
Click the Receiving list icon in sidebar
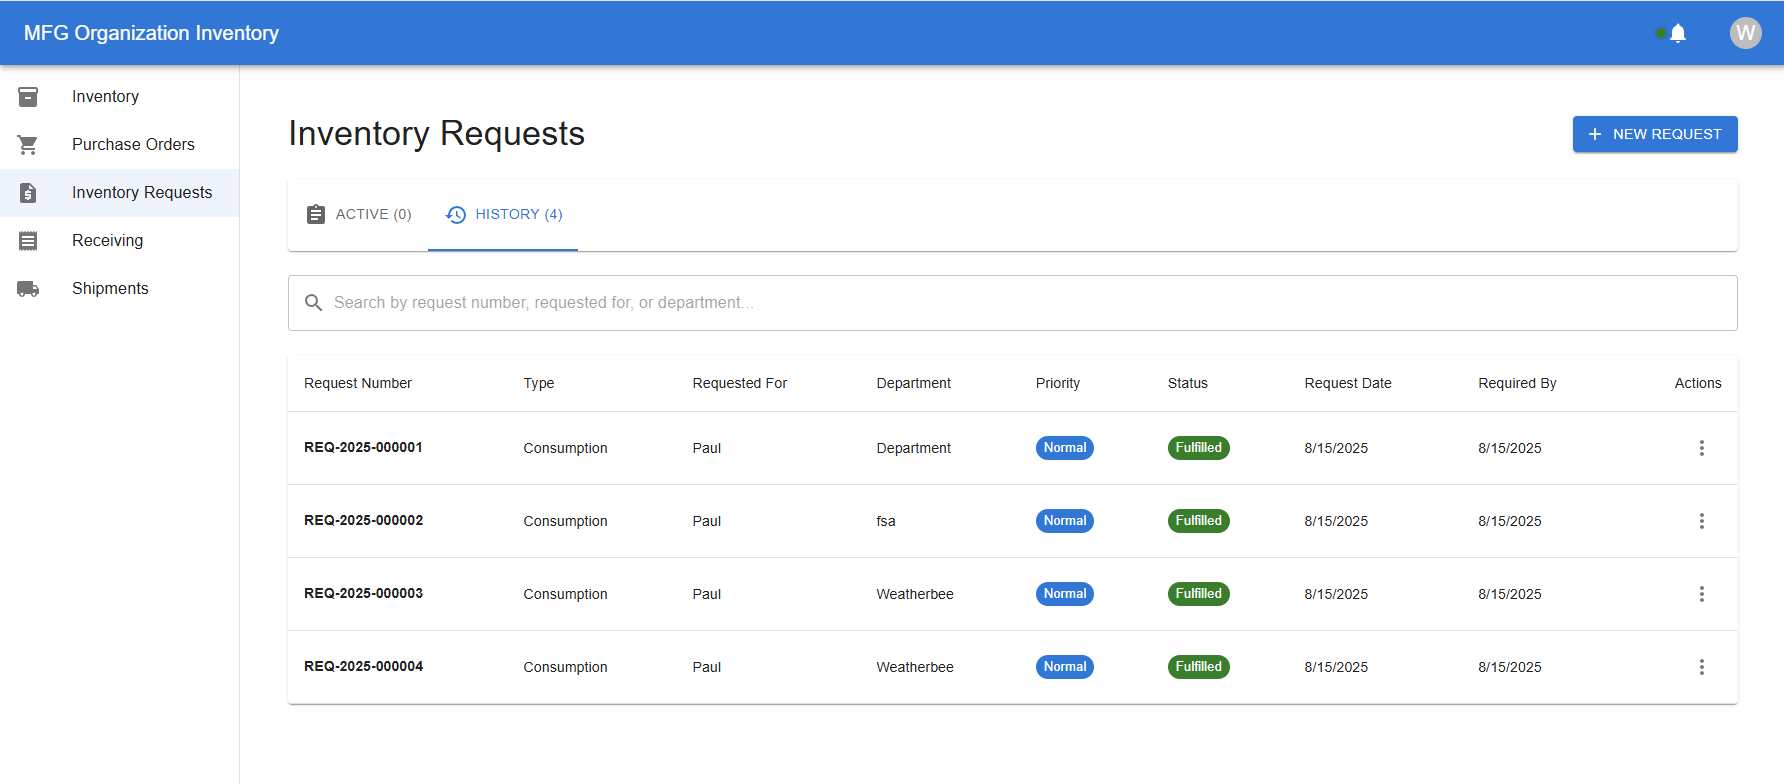point(28,241)
